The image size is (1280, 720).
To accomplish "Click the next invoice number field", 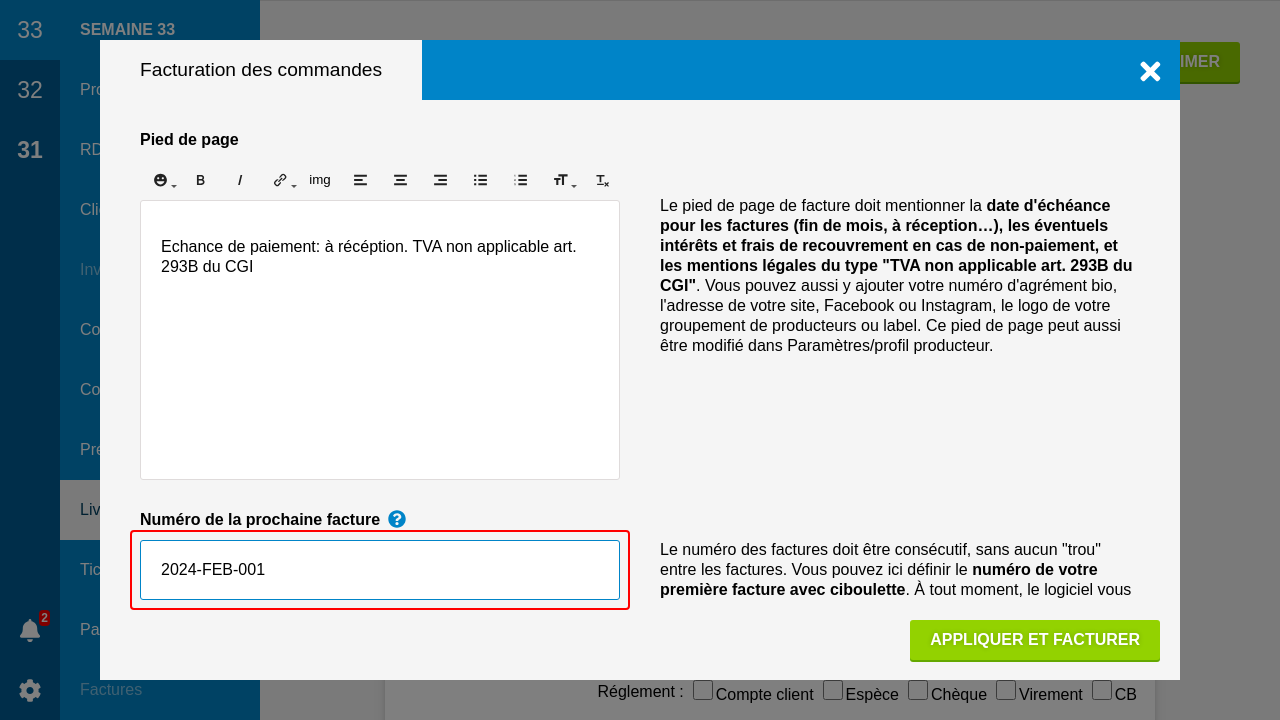I will 380,570.
